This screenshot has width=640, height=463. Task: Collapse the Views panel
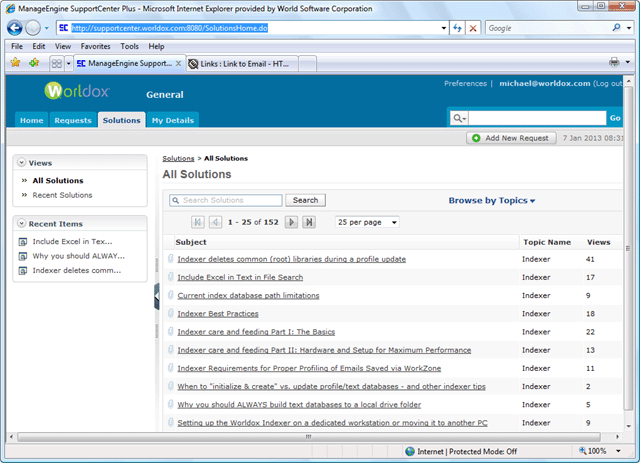pos(22,162)
